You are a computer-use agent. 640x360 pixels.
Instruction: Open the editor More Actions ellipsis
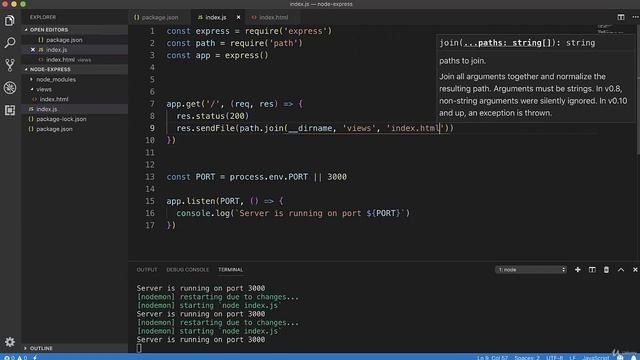tap(636, 17)
